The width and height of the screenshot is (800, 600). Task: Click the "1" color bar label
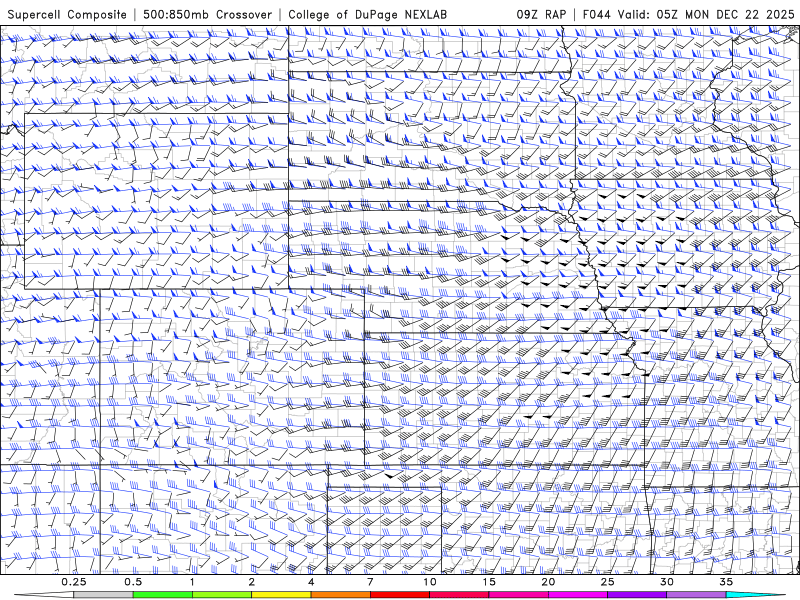click(x=192, y=582)
